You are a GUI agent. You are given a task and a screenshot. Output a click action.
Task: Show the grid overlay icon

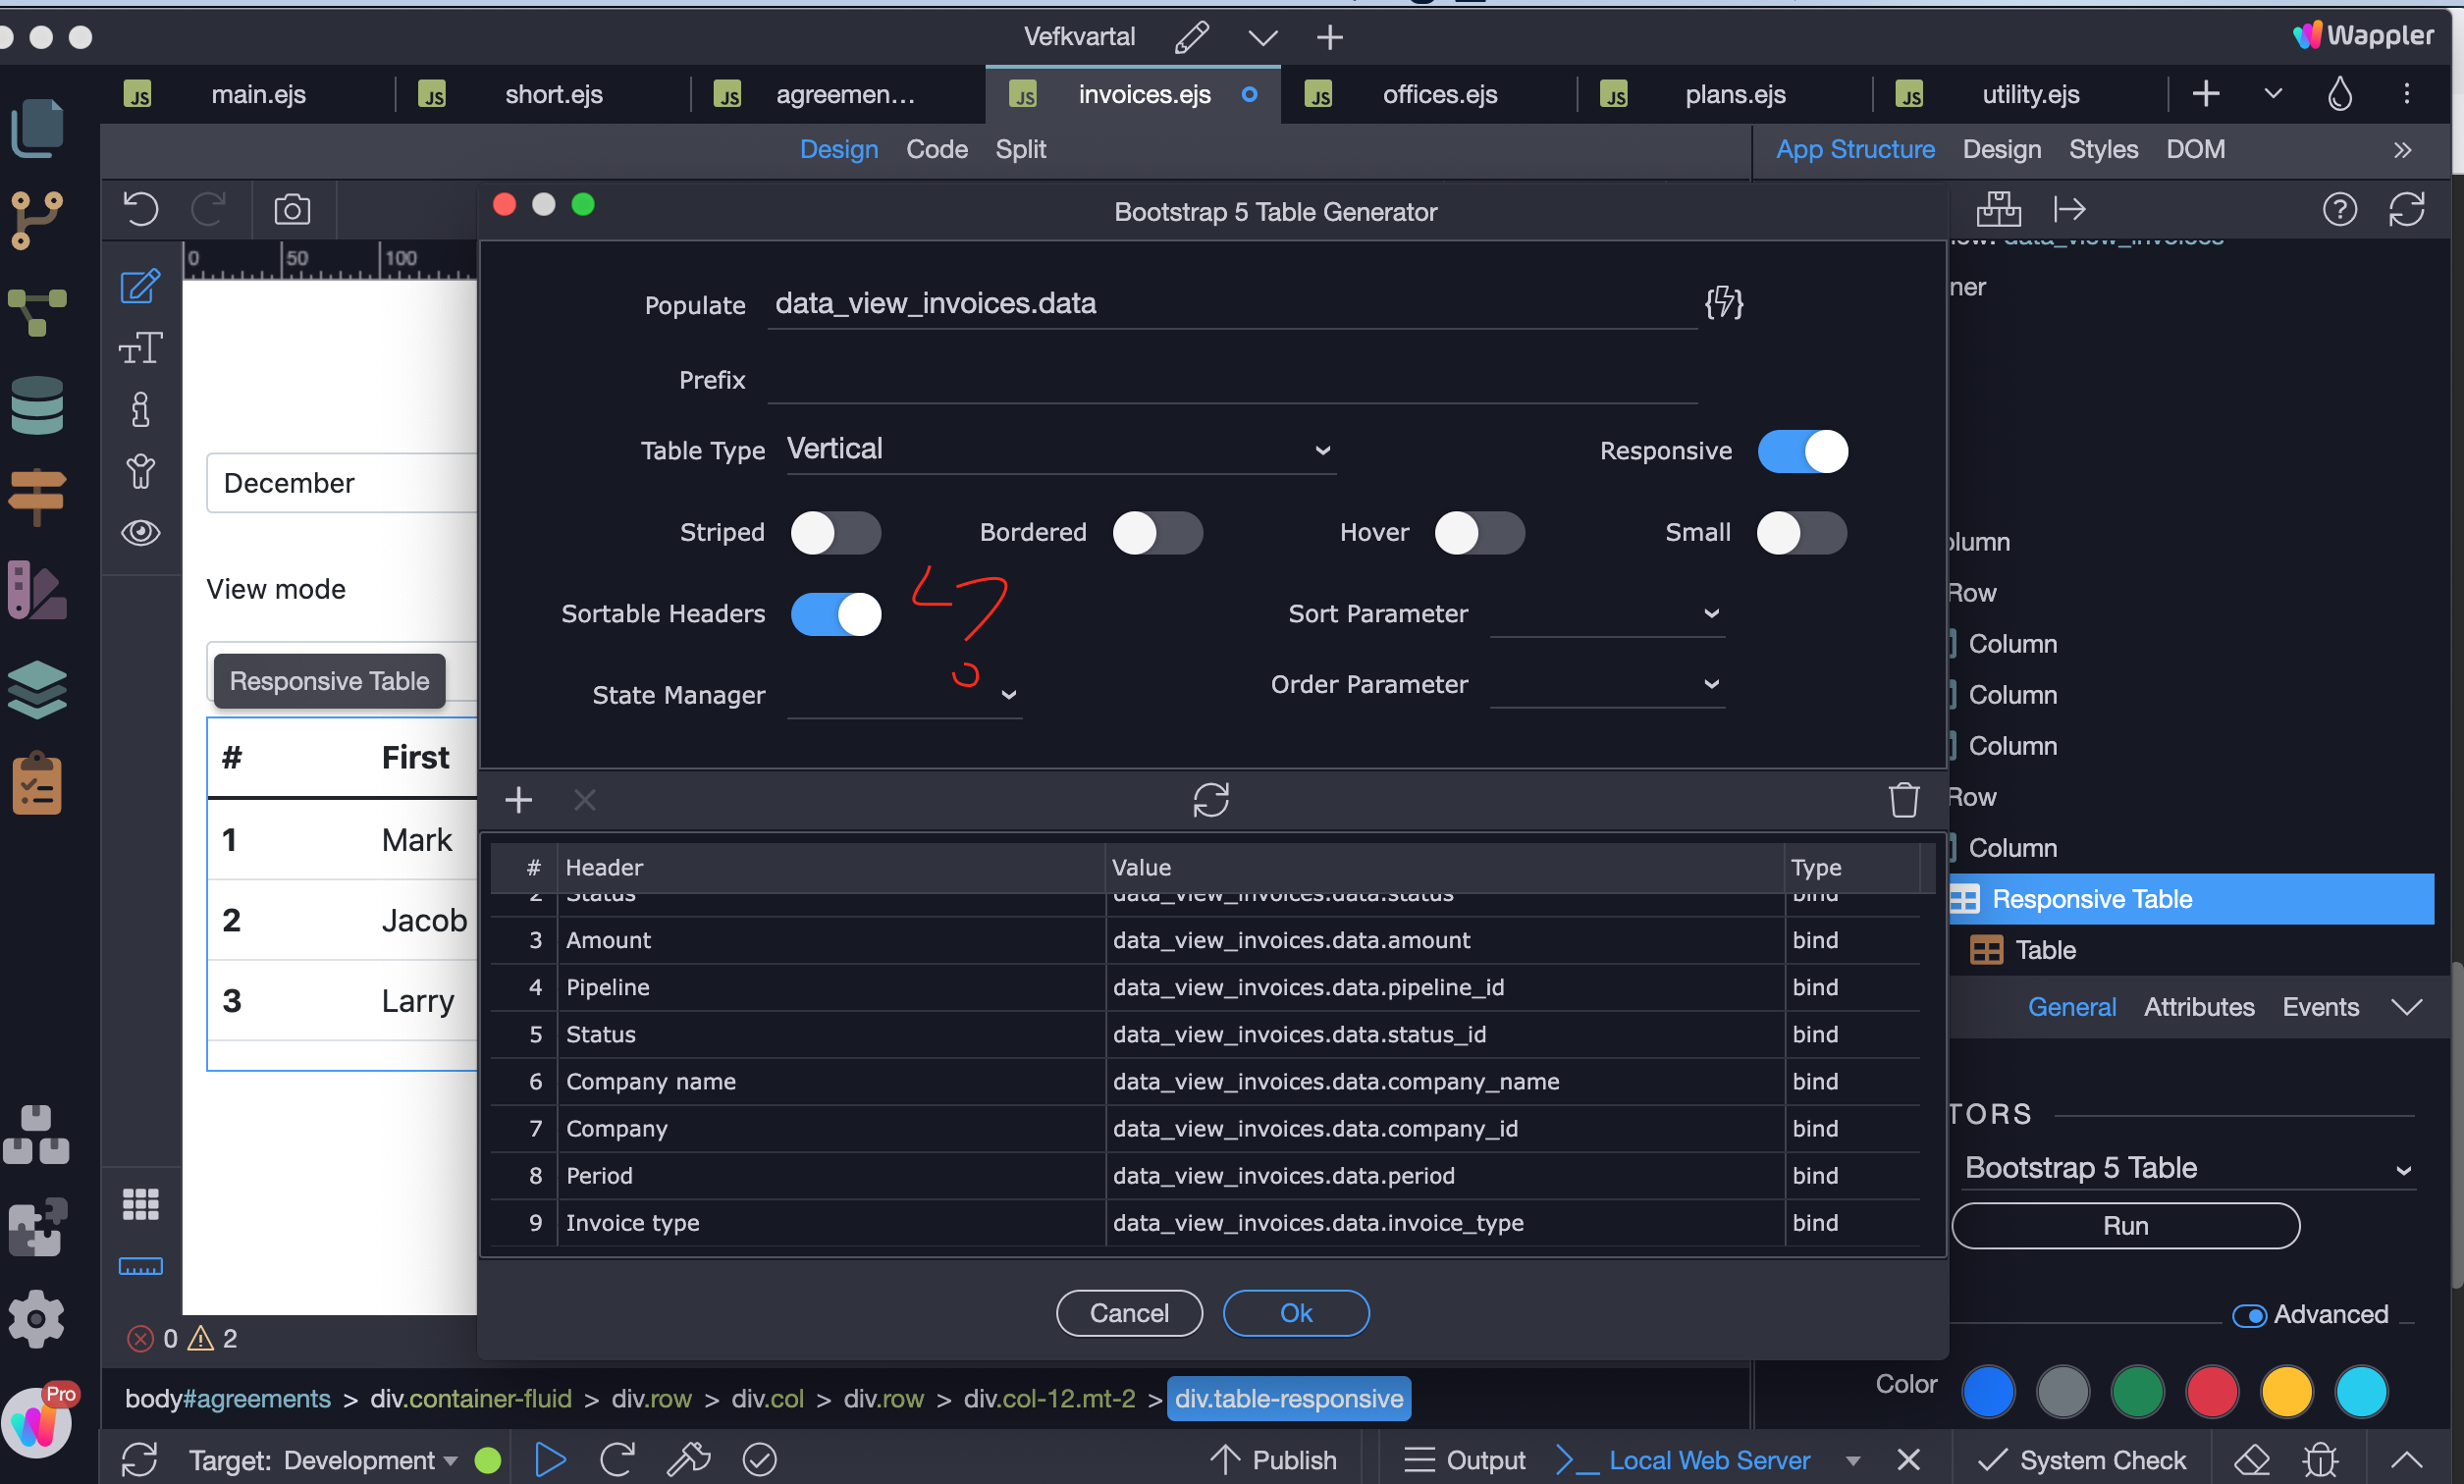pos(141,1204)
